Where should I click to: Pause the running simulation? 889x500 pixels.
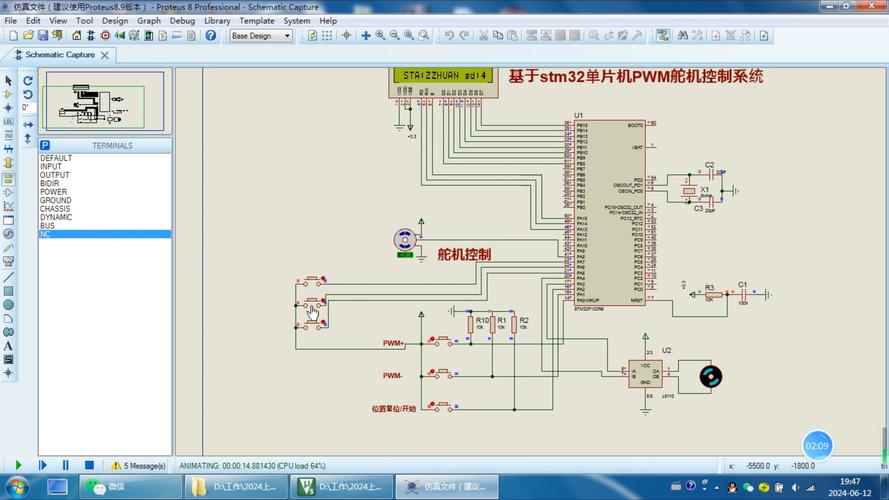(65, 465)
